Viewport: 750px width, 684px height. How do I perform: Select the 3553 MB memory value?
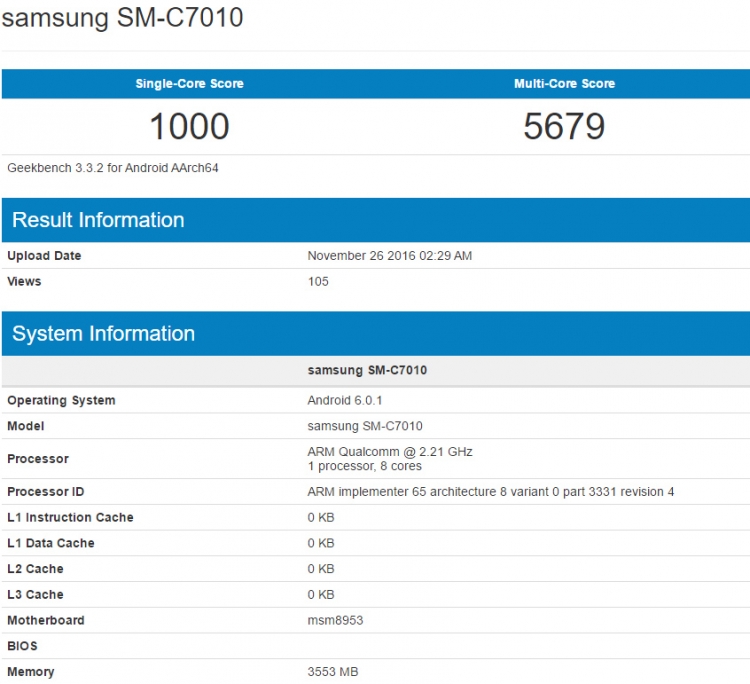[332, 672]
